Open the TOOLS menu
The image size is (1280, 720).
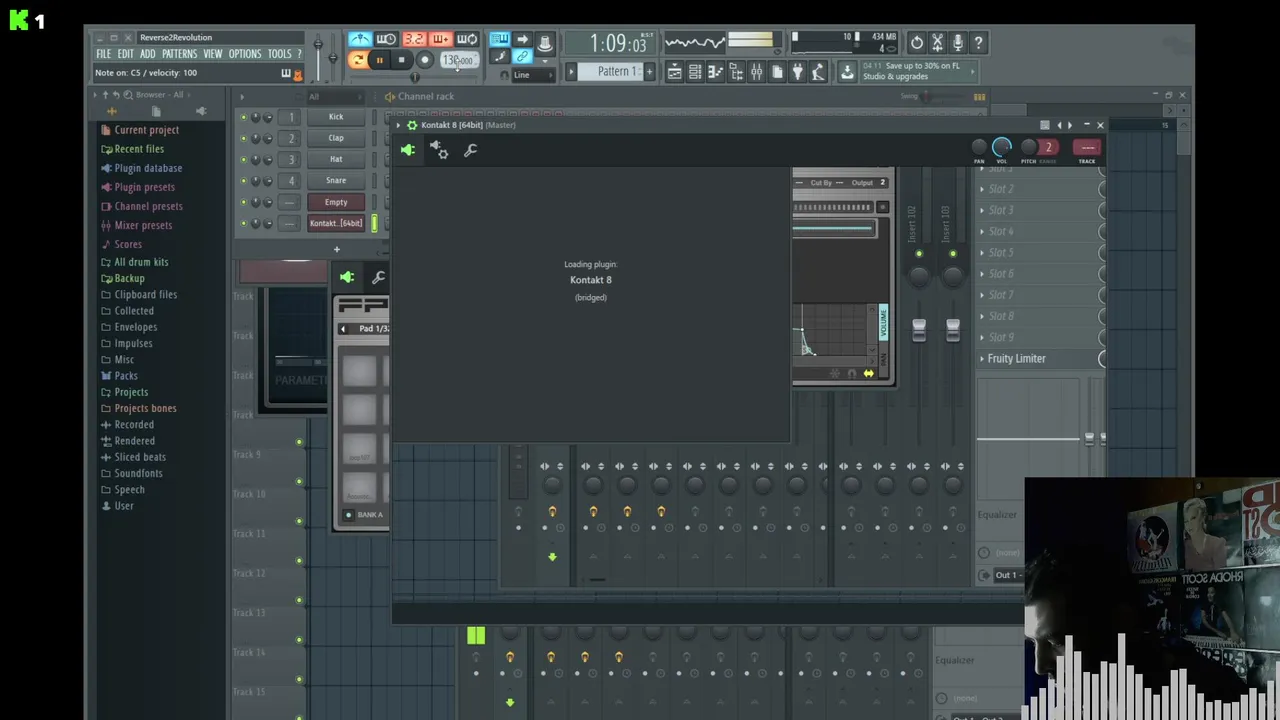tap(279, 54)
